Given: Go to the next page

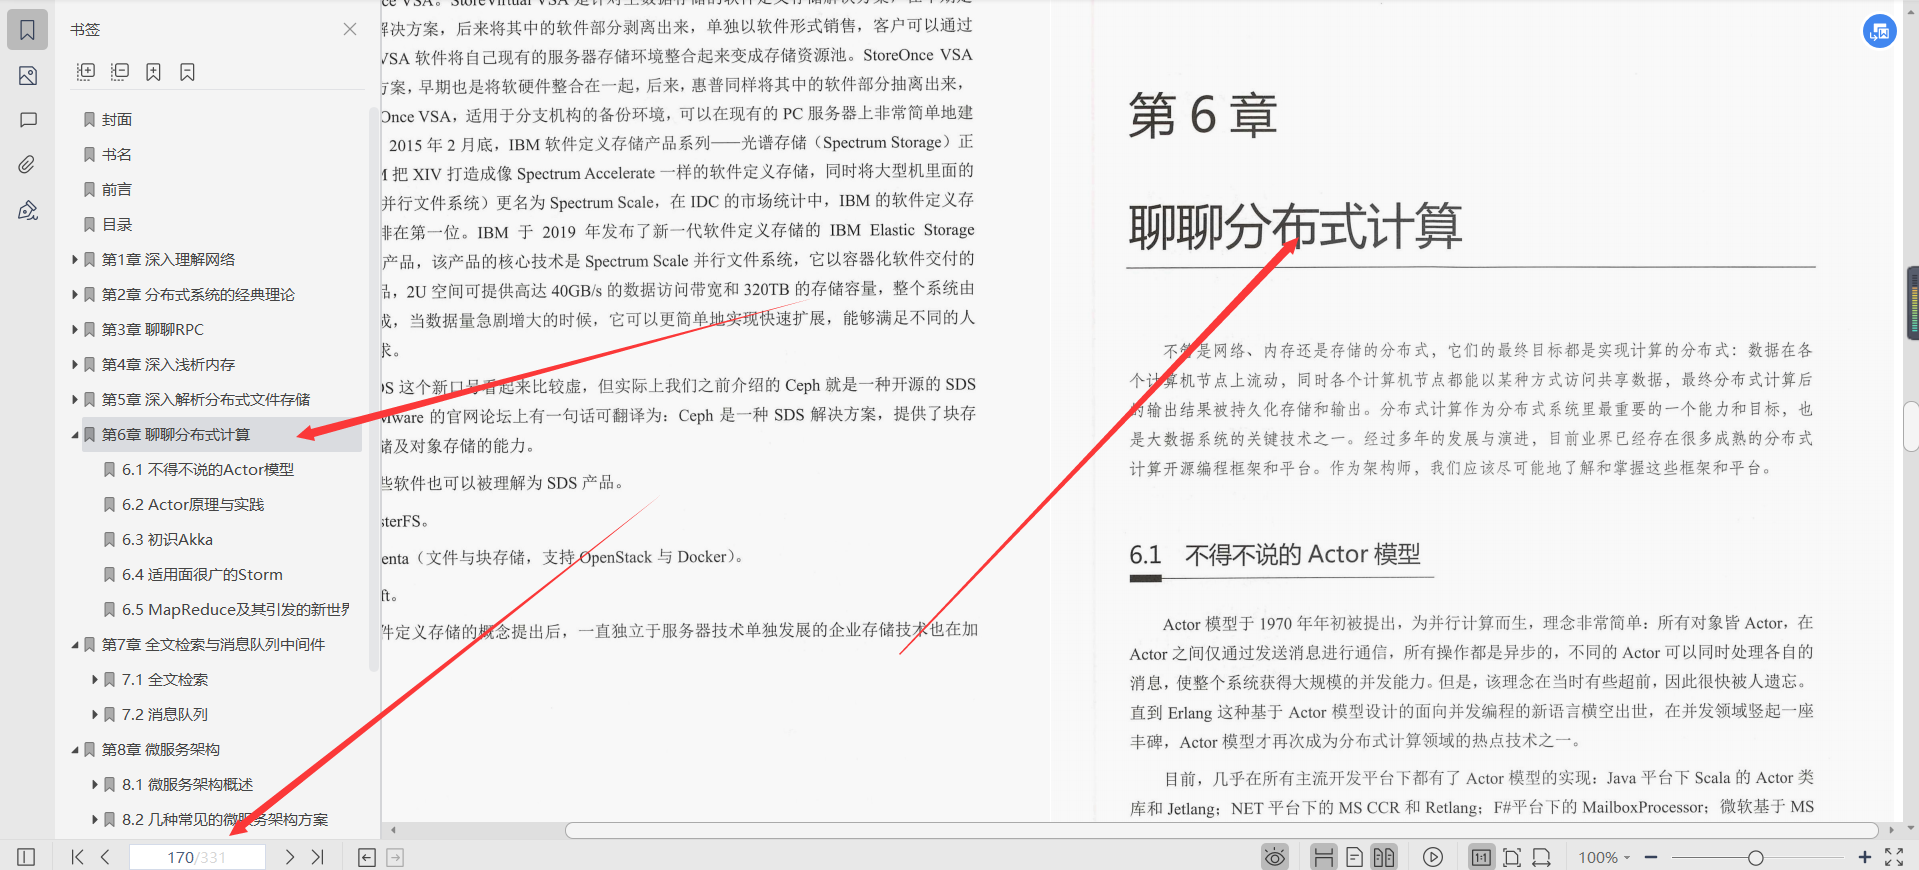Looking at the screenshot, I should [x=289, y=857].
